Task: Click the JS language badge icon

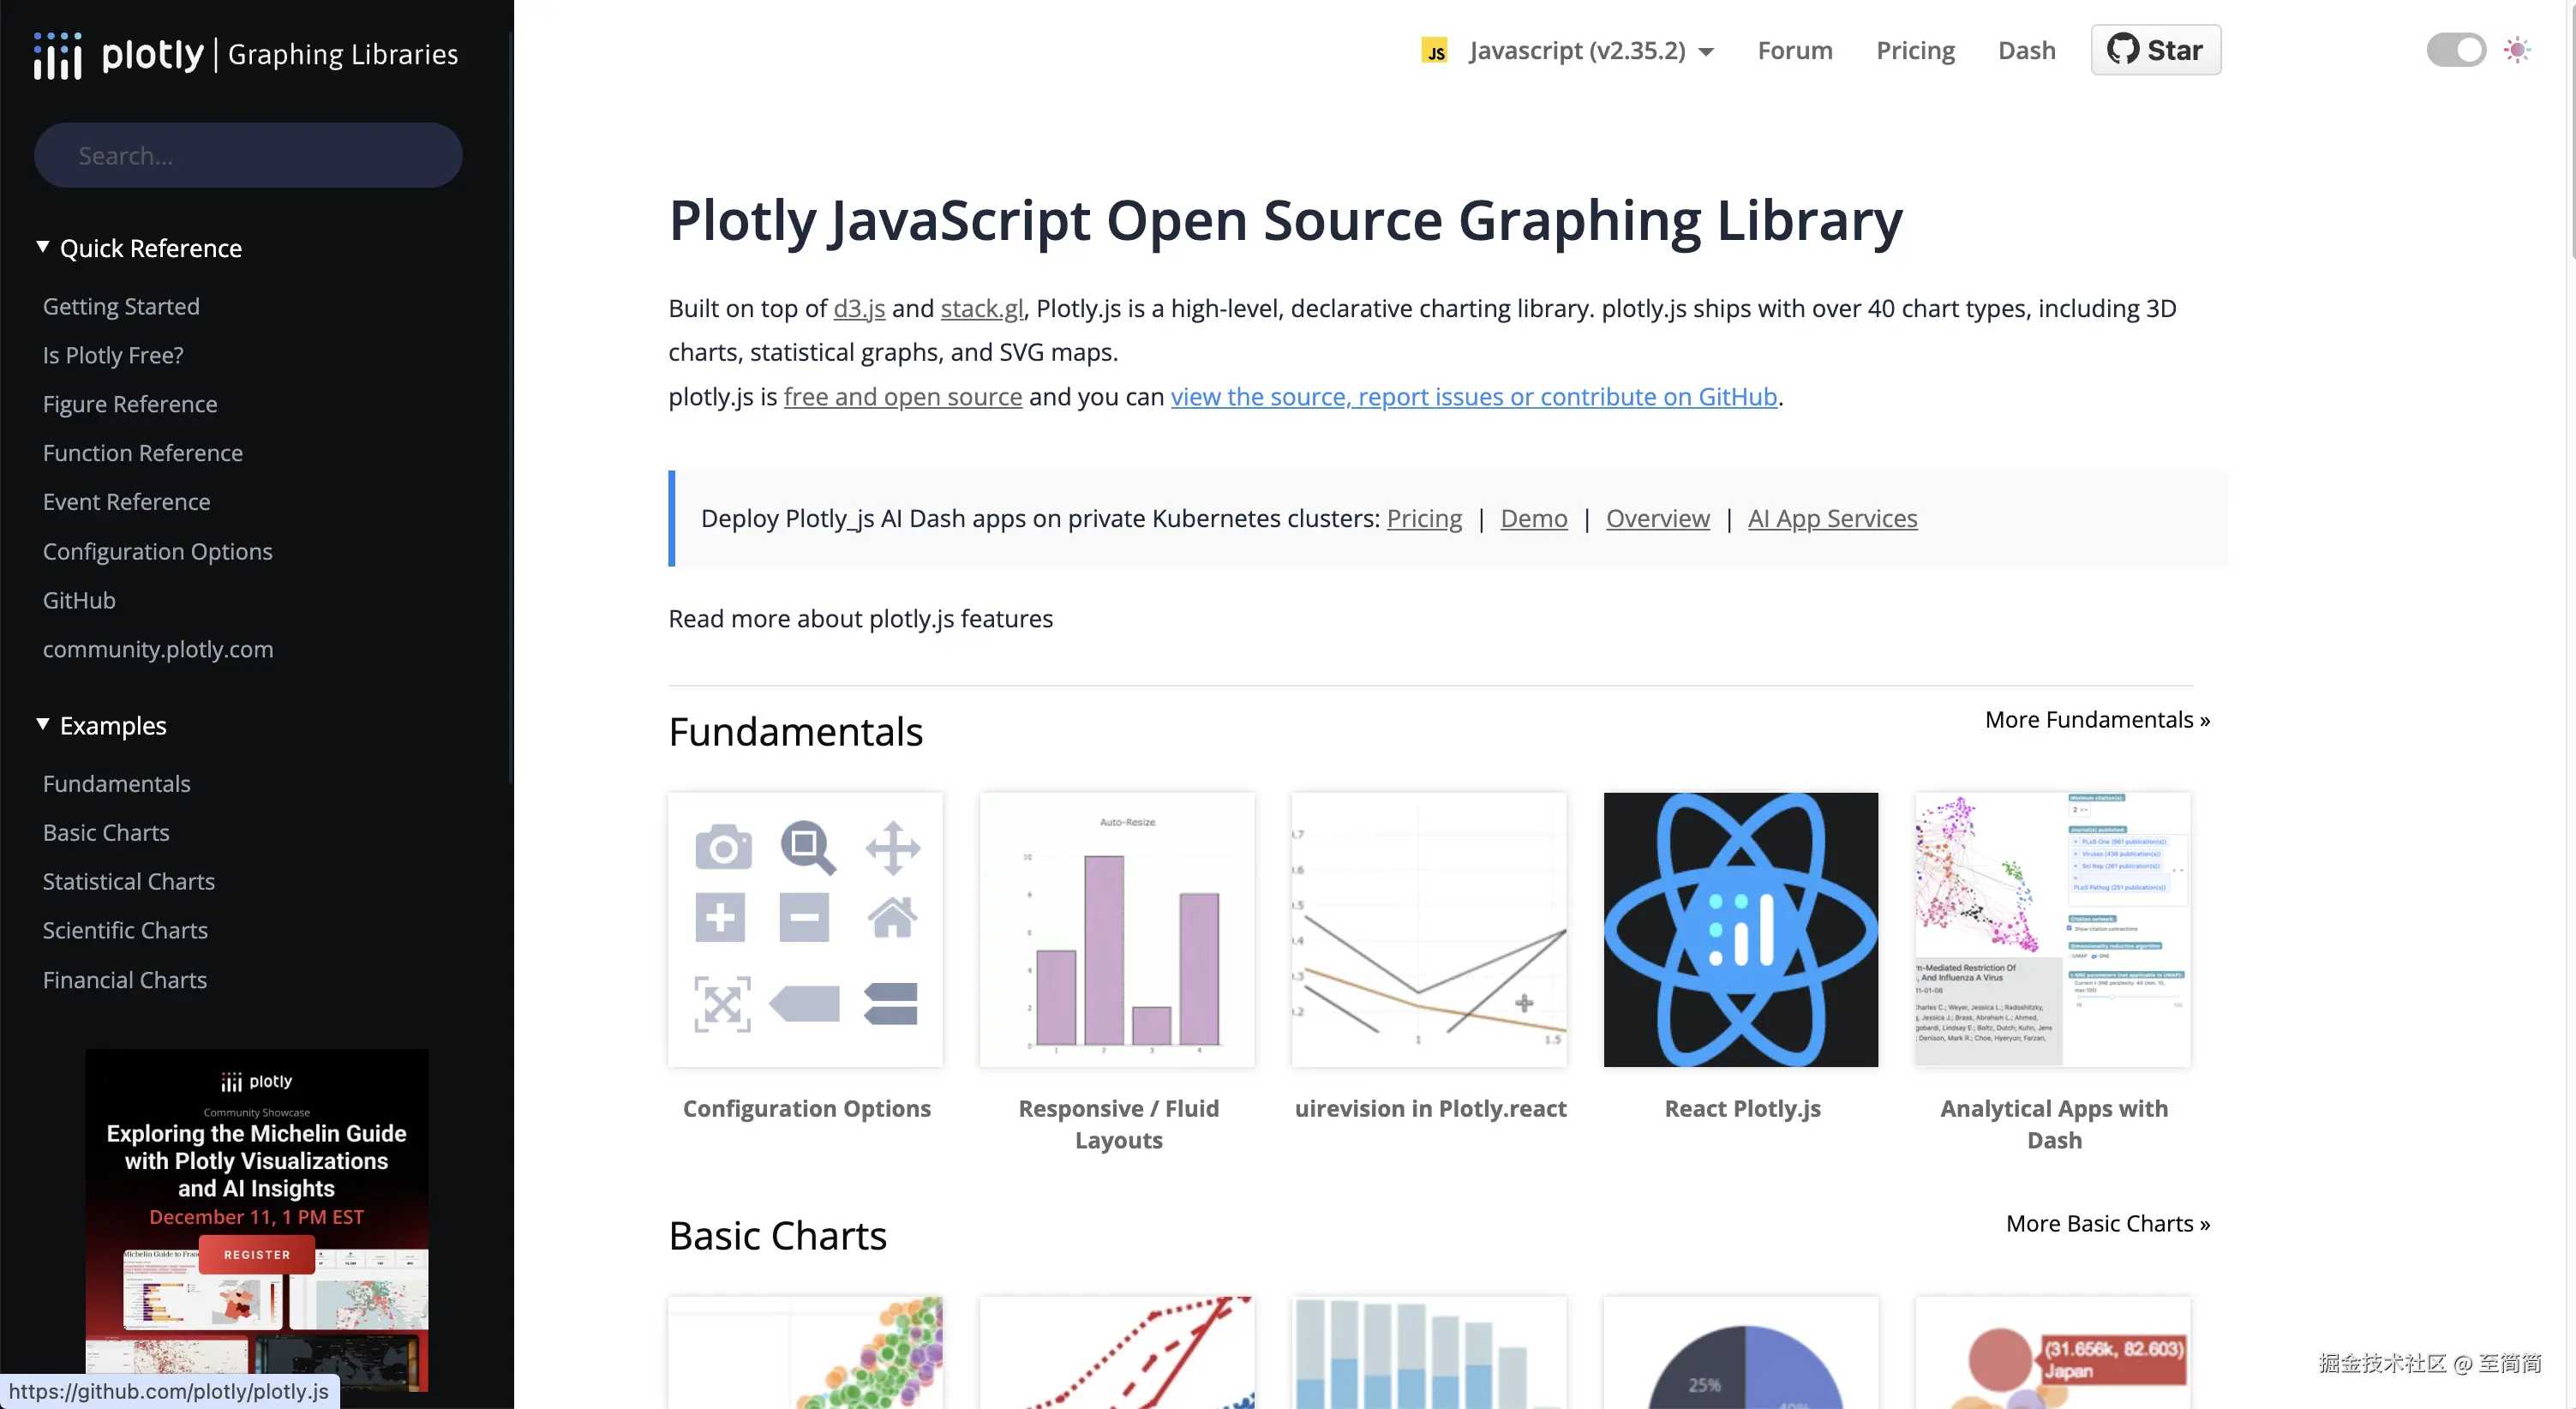Action: click(x=1435, y=51)
